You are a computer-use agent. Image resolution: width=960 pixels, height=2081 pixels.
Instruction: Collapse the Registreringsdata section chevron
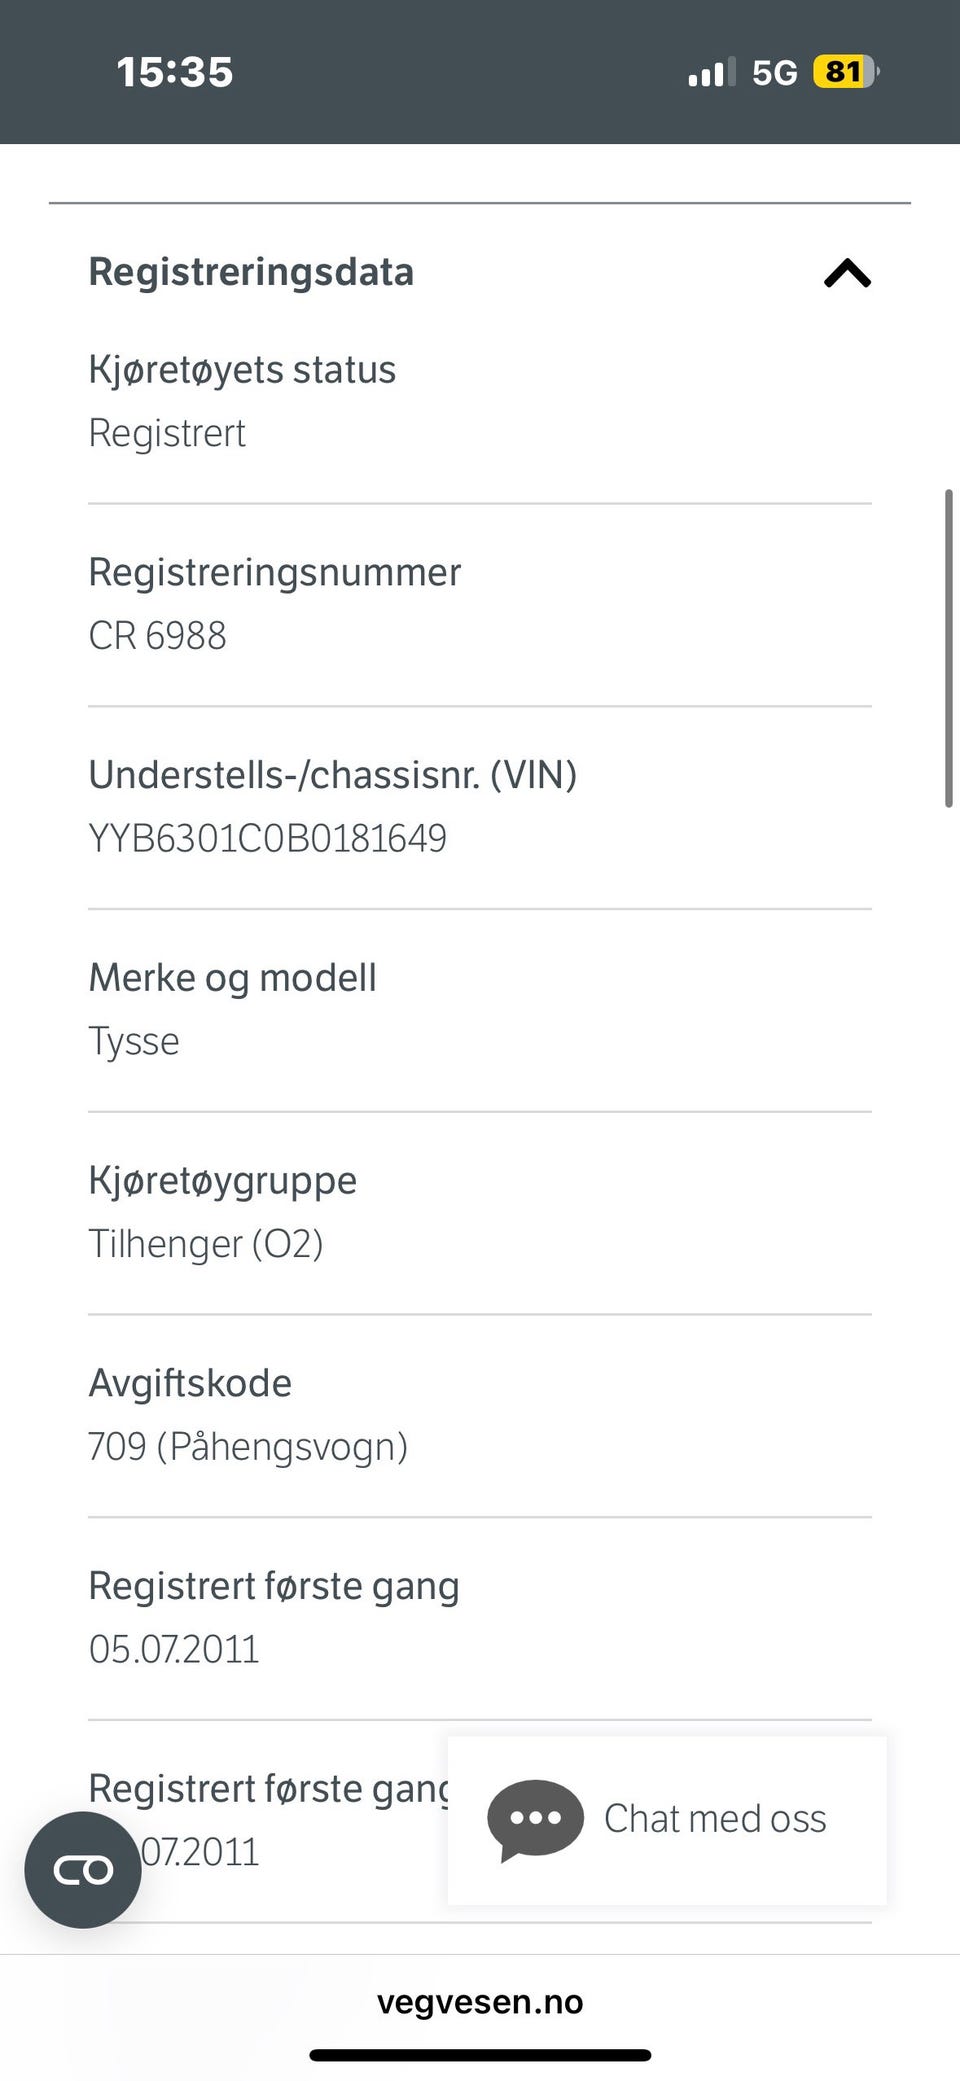[847, 273]
